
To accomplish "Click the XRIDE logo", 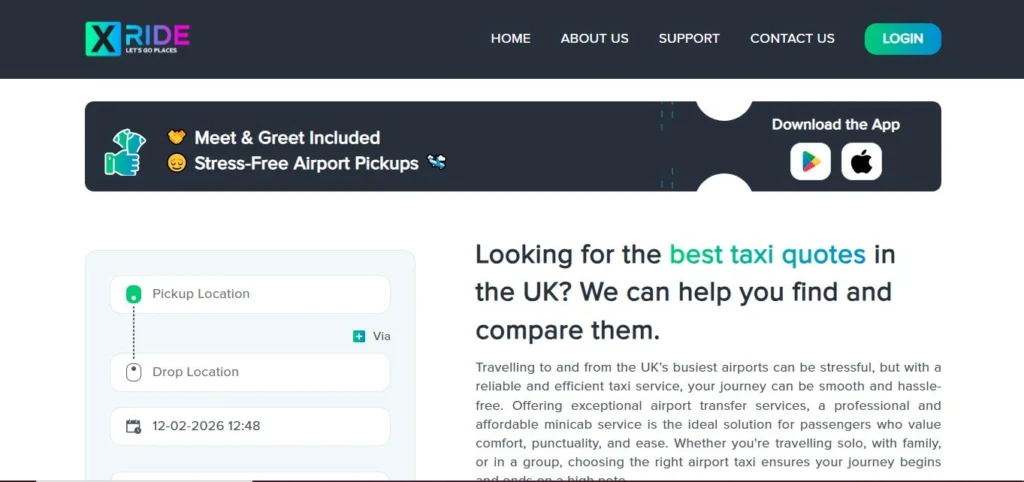I will pyautogui.click(x=137, y=38).
